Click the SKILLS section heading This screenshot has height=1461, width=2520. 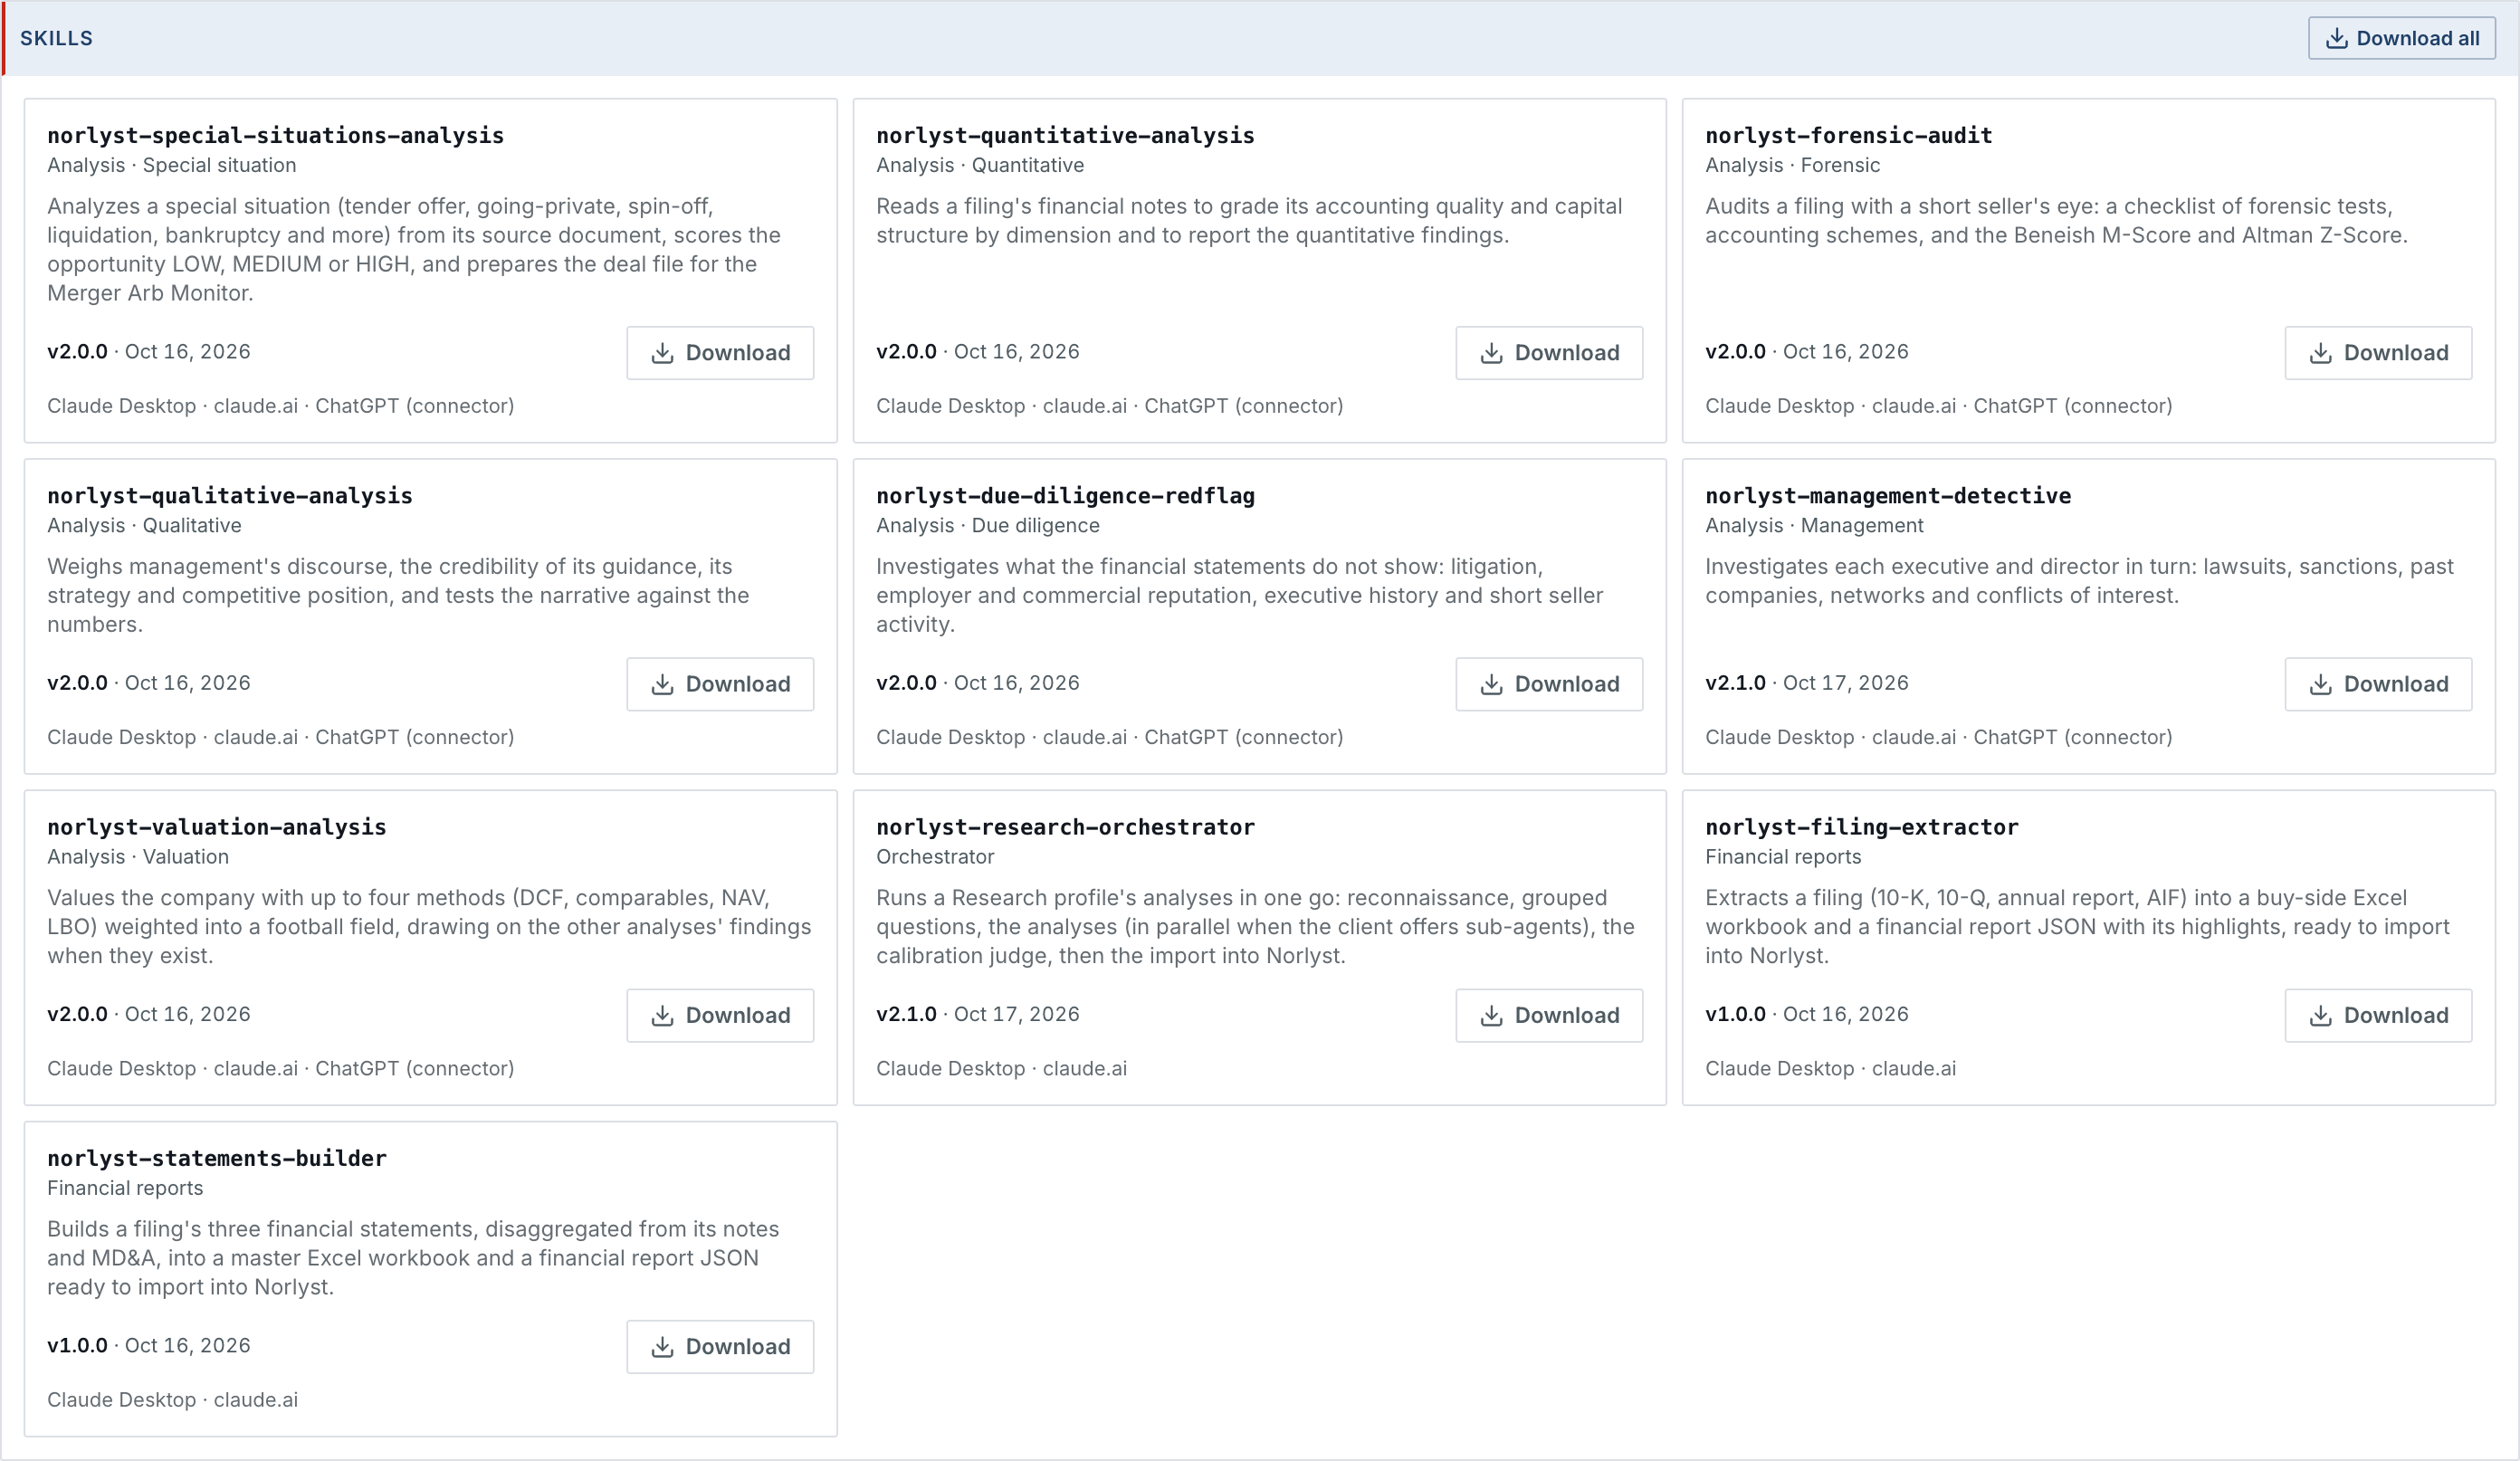coord(56,38)
